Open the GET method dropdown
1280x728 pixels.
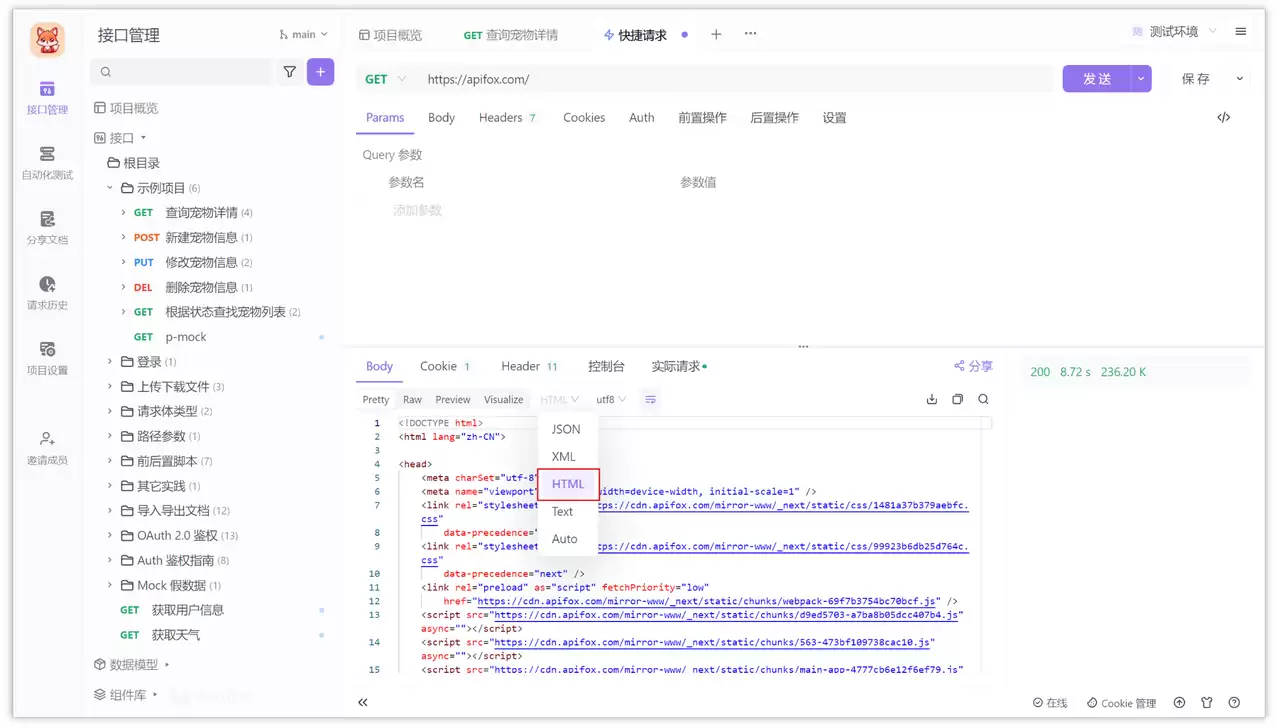pyautogui.click(x=386, y=79)
